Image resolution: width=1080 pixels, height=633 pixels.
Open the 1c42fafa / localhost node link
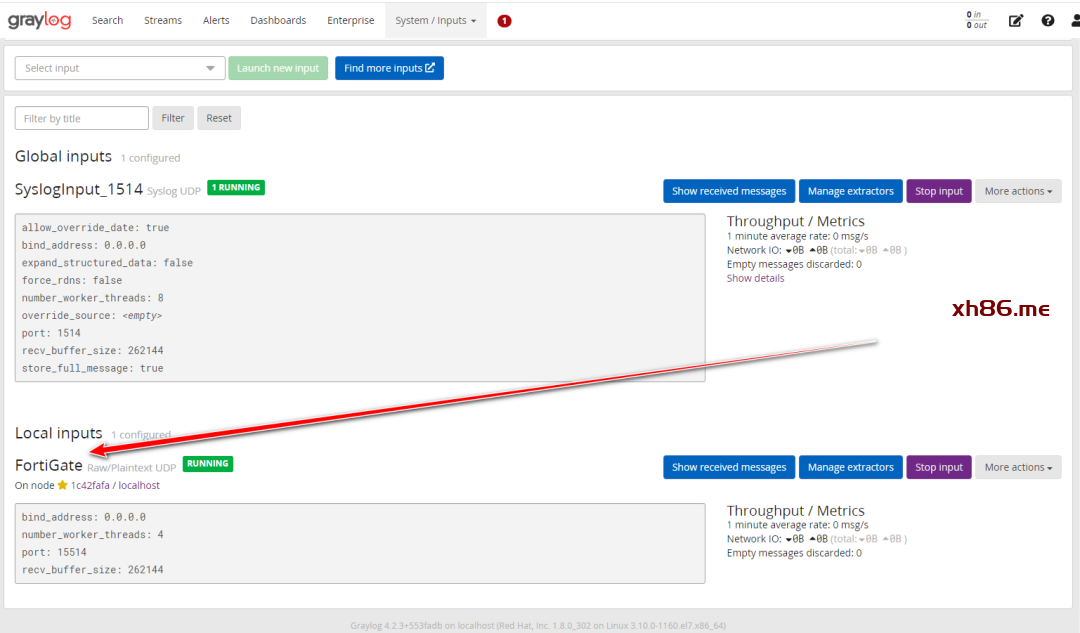coord(115,485)
